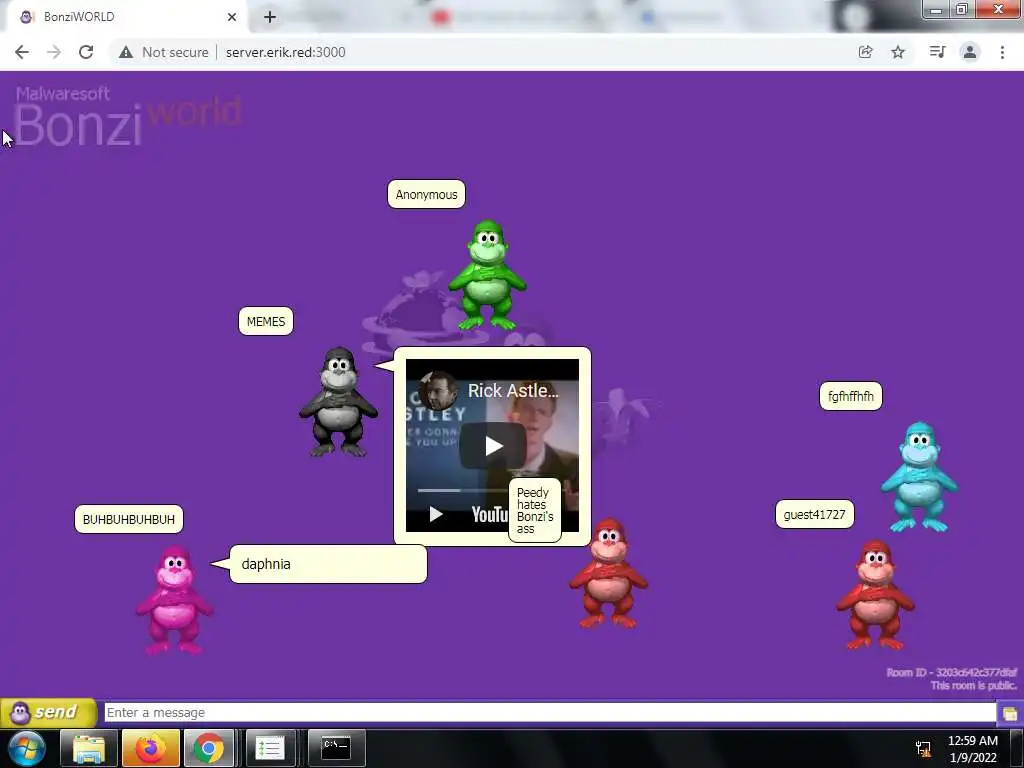Click the Peedy hates Bonzi's speech bubble
The image size is (1024, 768).
click(535, 510)
